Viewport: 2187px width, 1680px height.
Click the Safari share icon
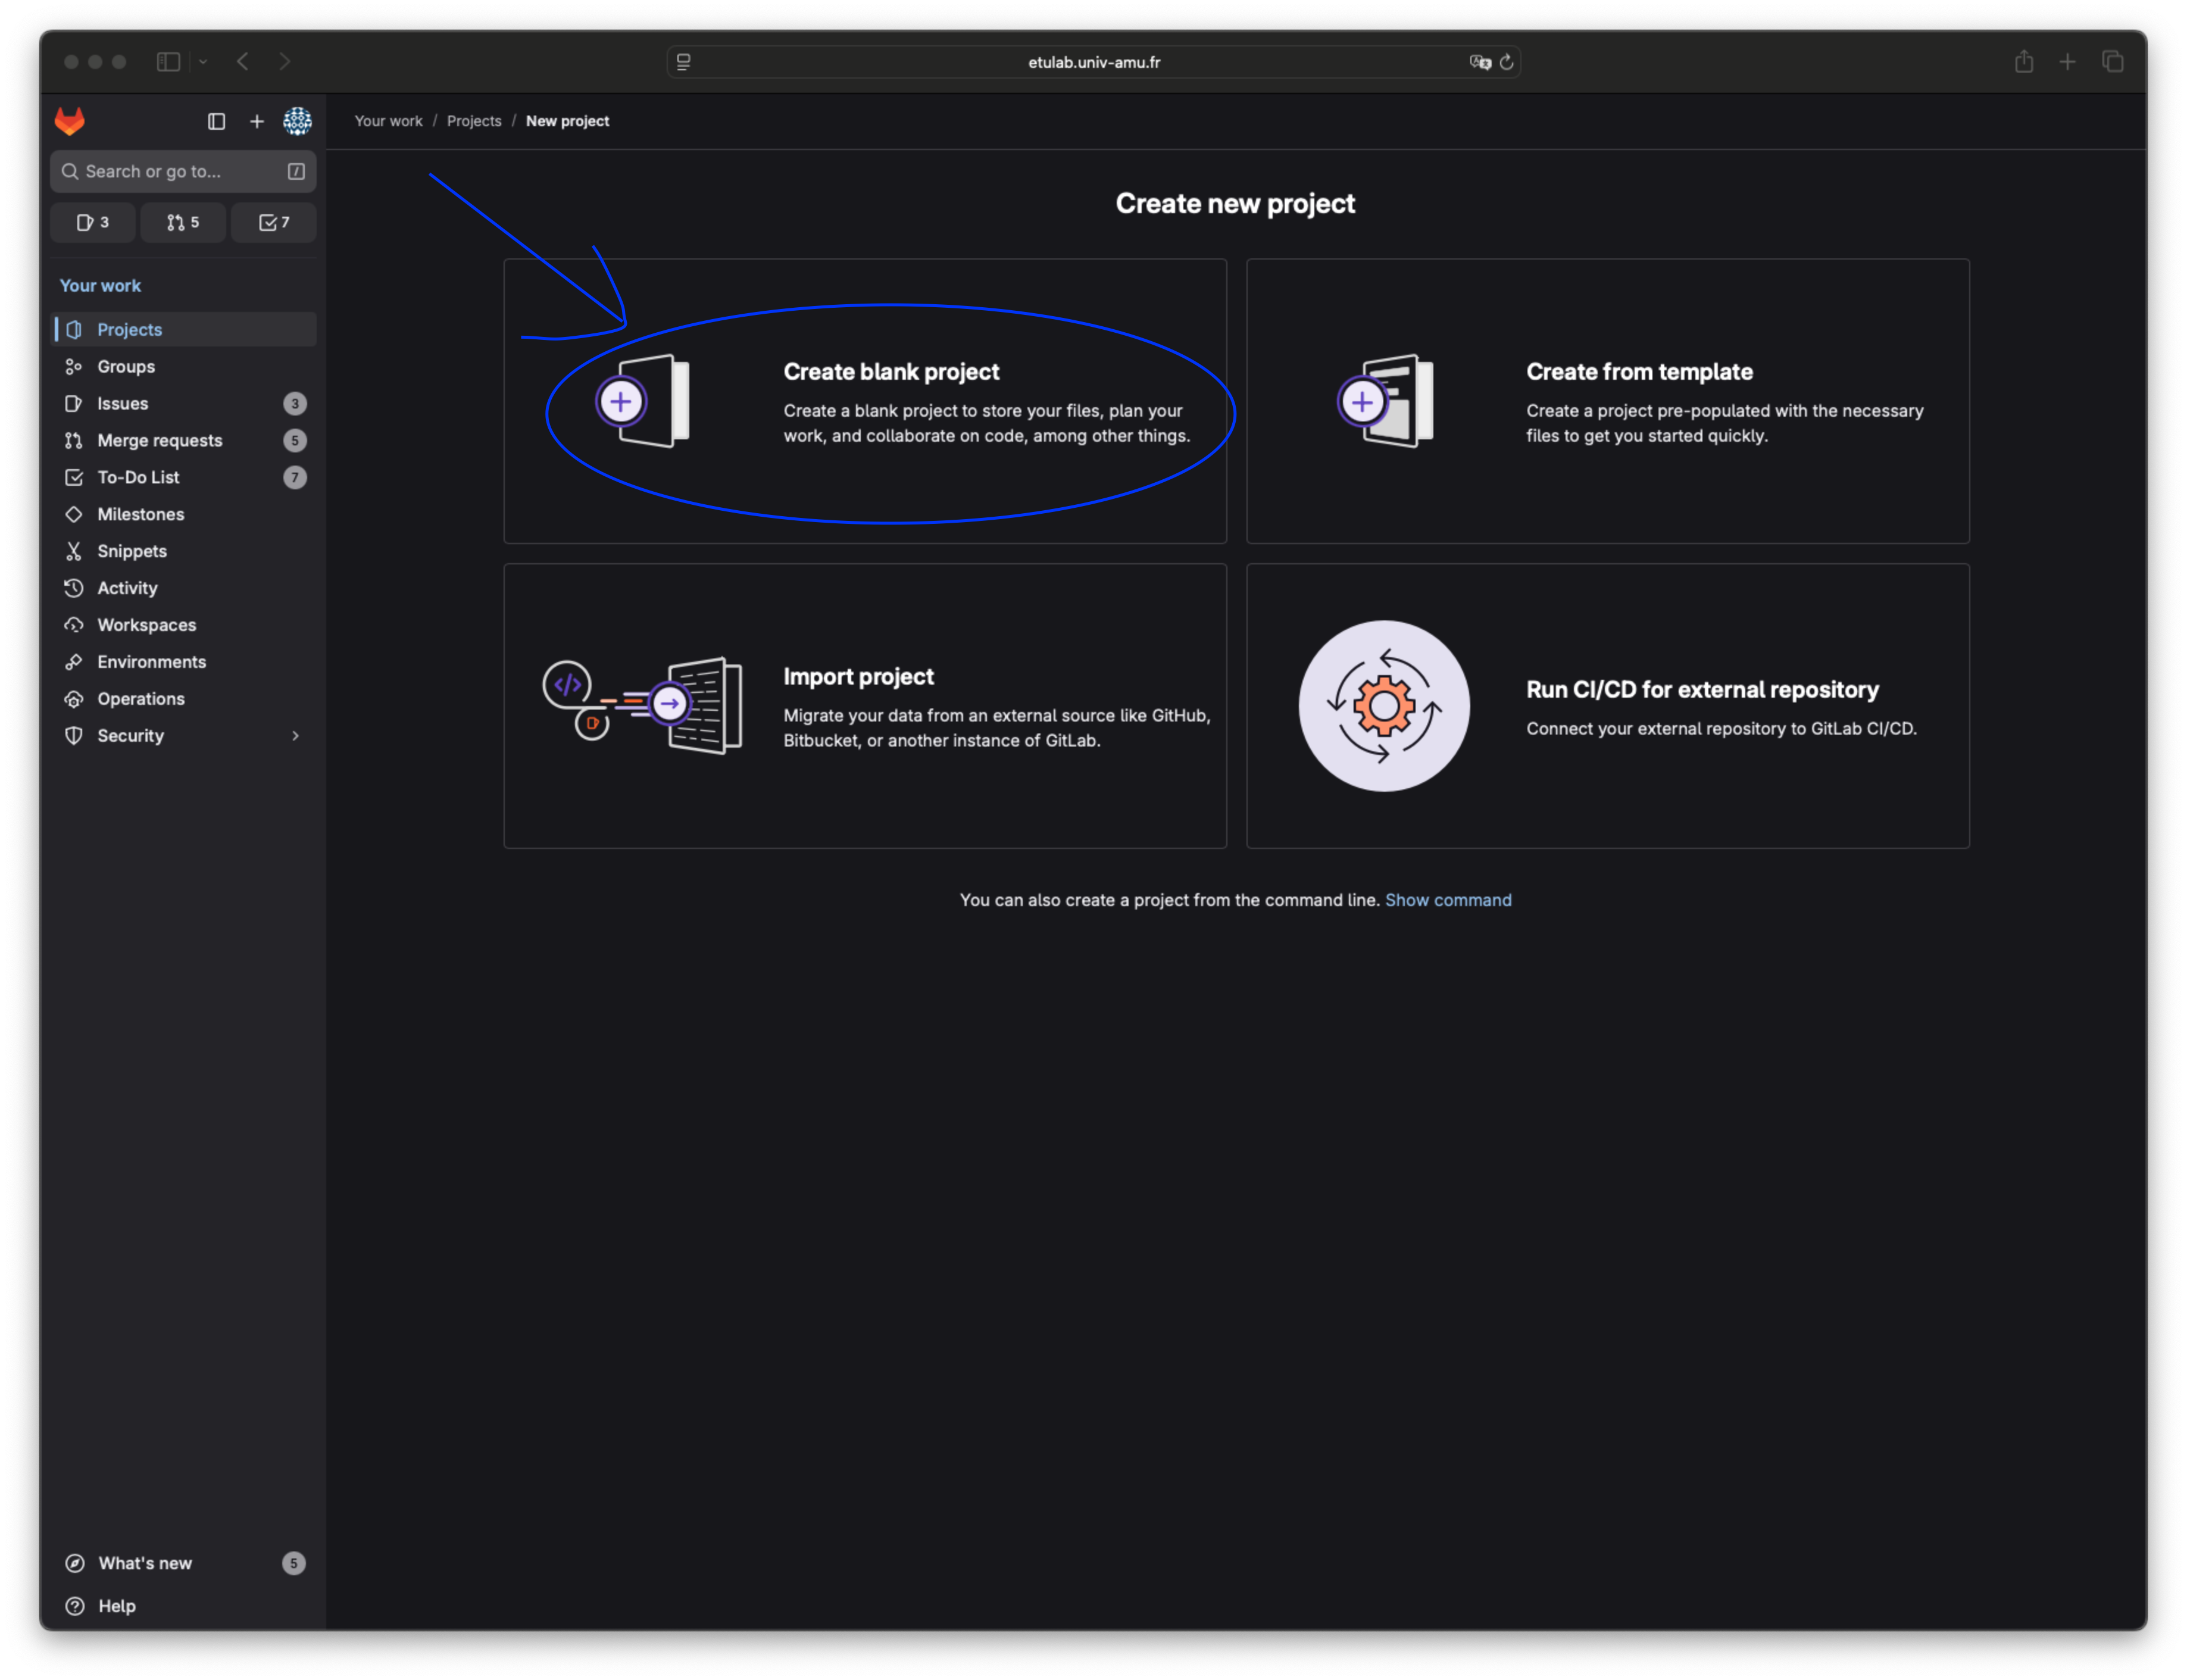coord(2023,62)
